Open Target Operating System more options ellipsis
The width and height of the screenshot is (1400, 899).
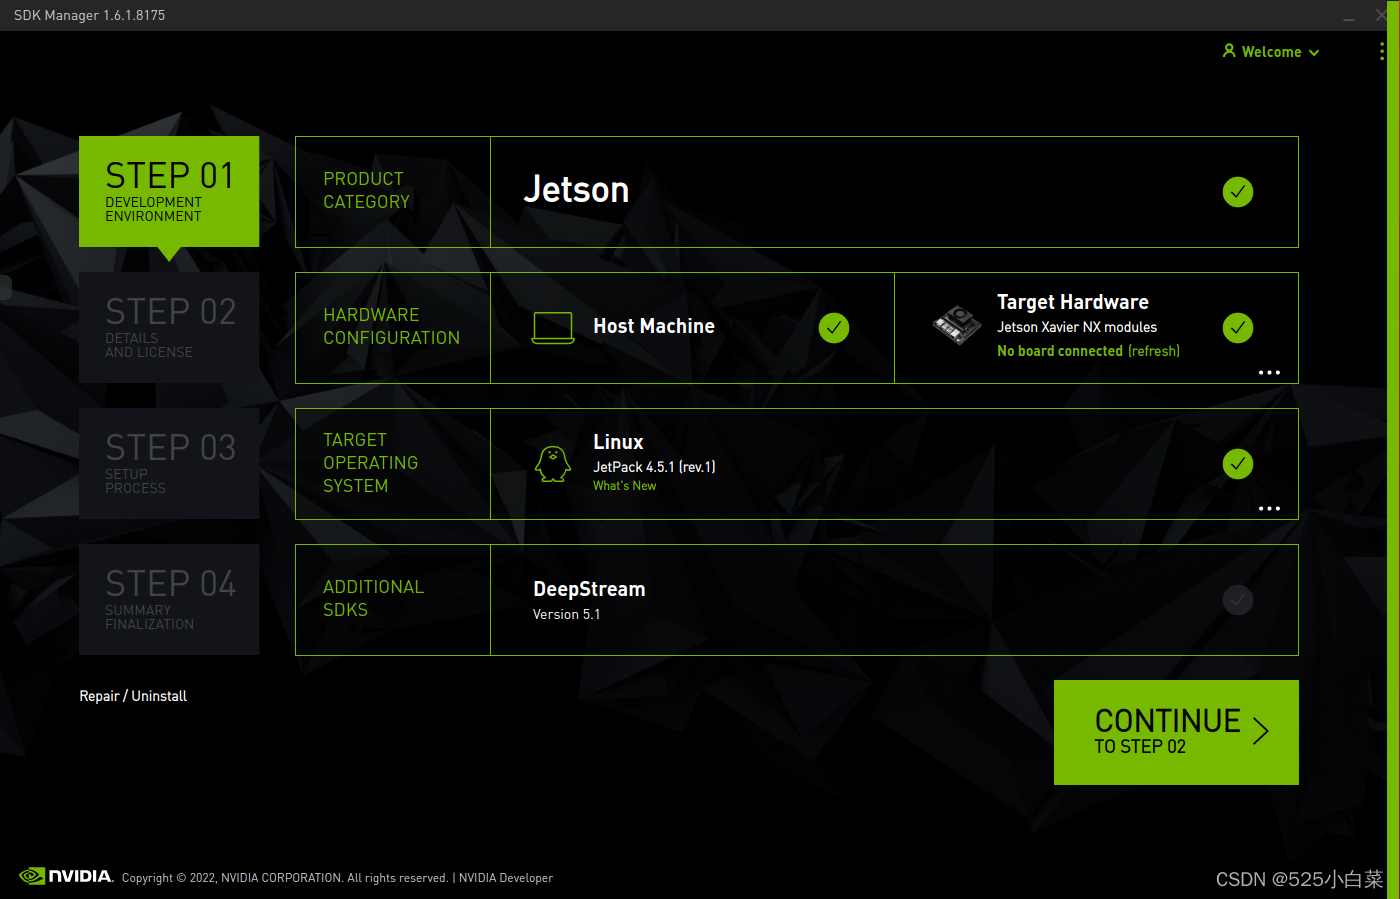click(x=1269, y=508)
